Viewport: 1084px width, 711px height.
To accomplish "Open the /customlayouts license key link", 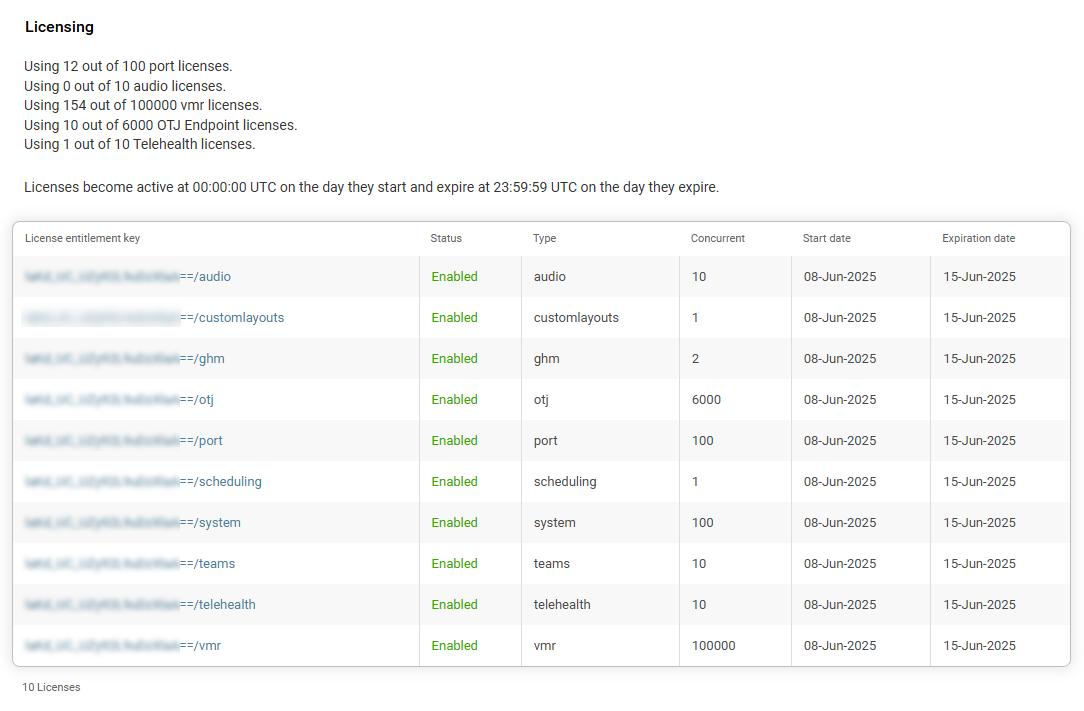I will [154, 318].
